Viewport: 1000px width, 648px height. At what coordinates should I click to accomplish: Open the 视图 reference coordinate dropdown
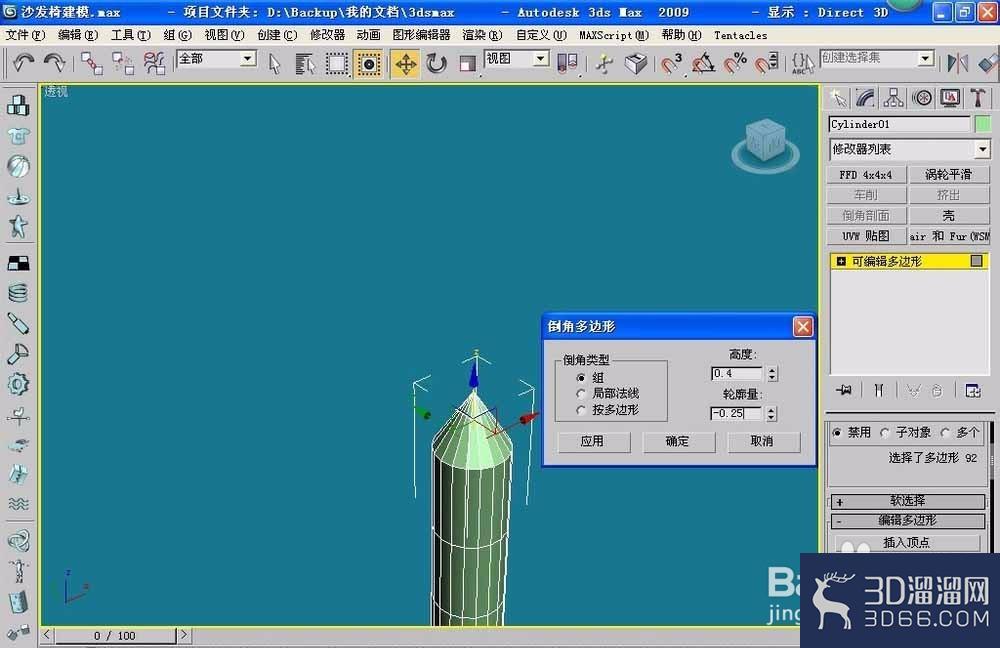click(540, 59)
